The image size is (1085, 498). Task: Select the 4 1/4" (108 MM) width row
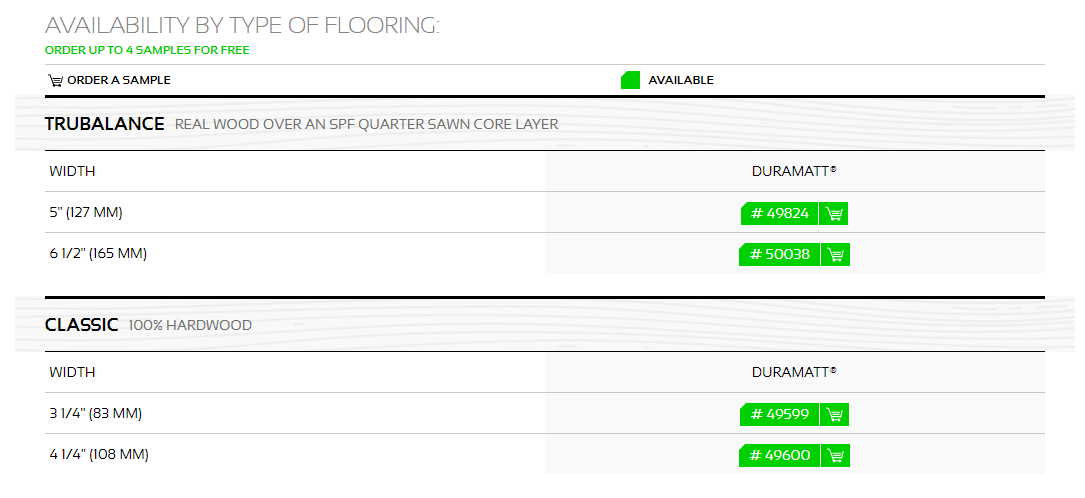545,454
